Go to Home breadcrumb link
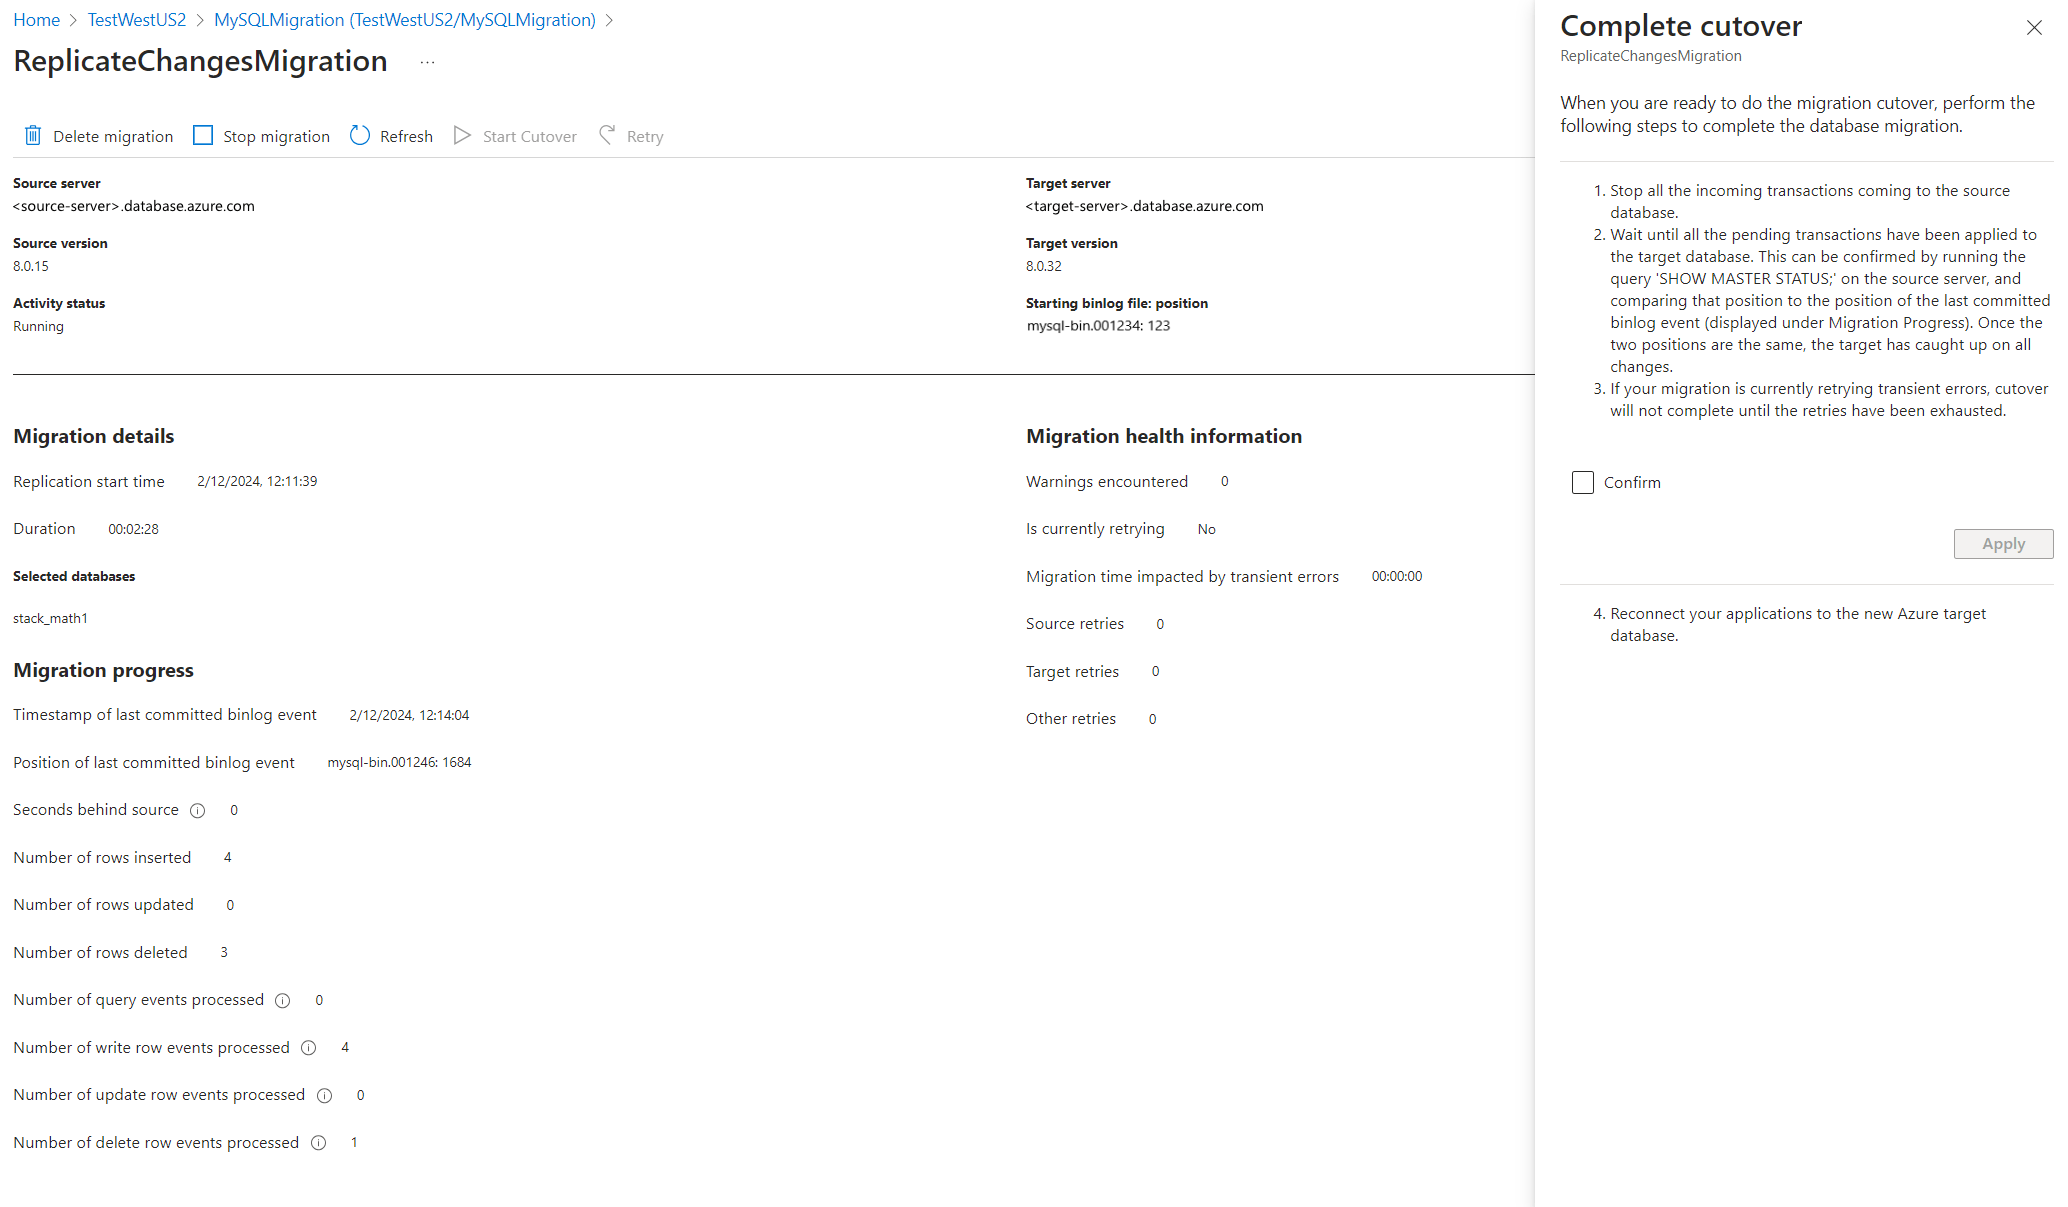The image size is (2068, 1207). [36, 20]
